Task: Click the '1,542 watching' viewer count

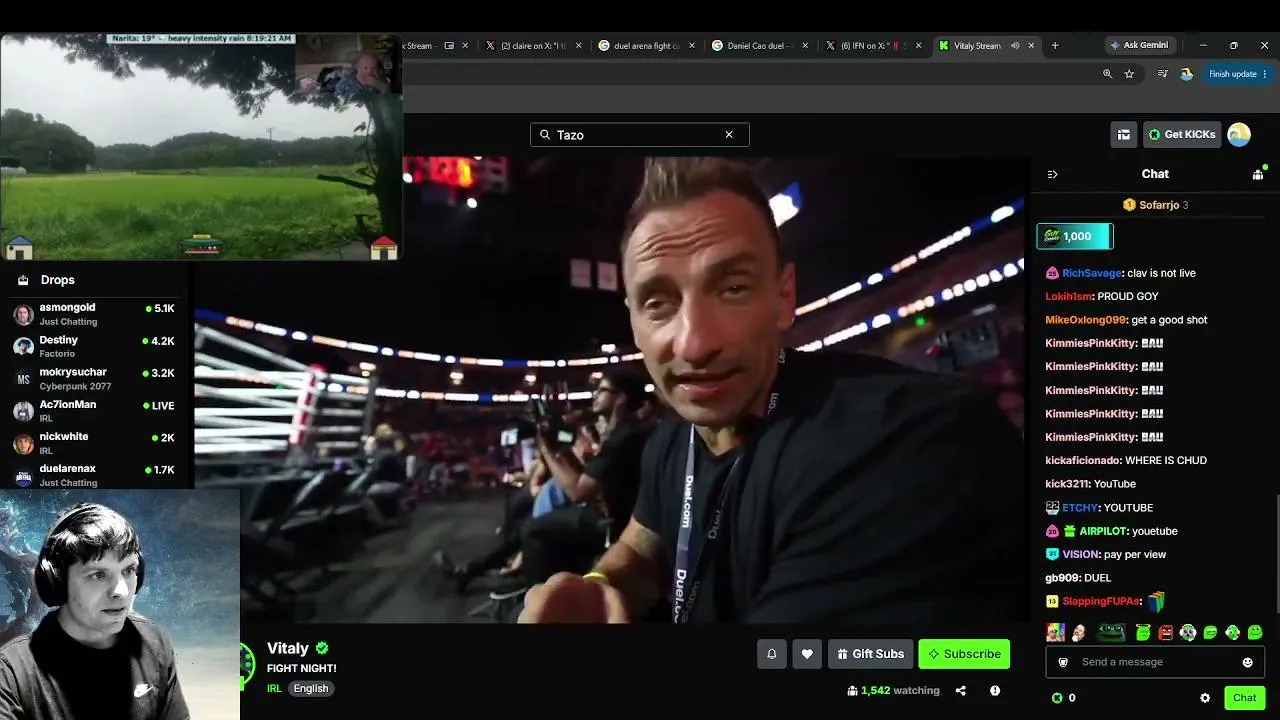Action: click(x=893, y=691)
